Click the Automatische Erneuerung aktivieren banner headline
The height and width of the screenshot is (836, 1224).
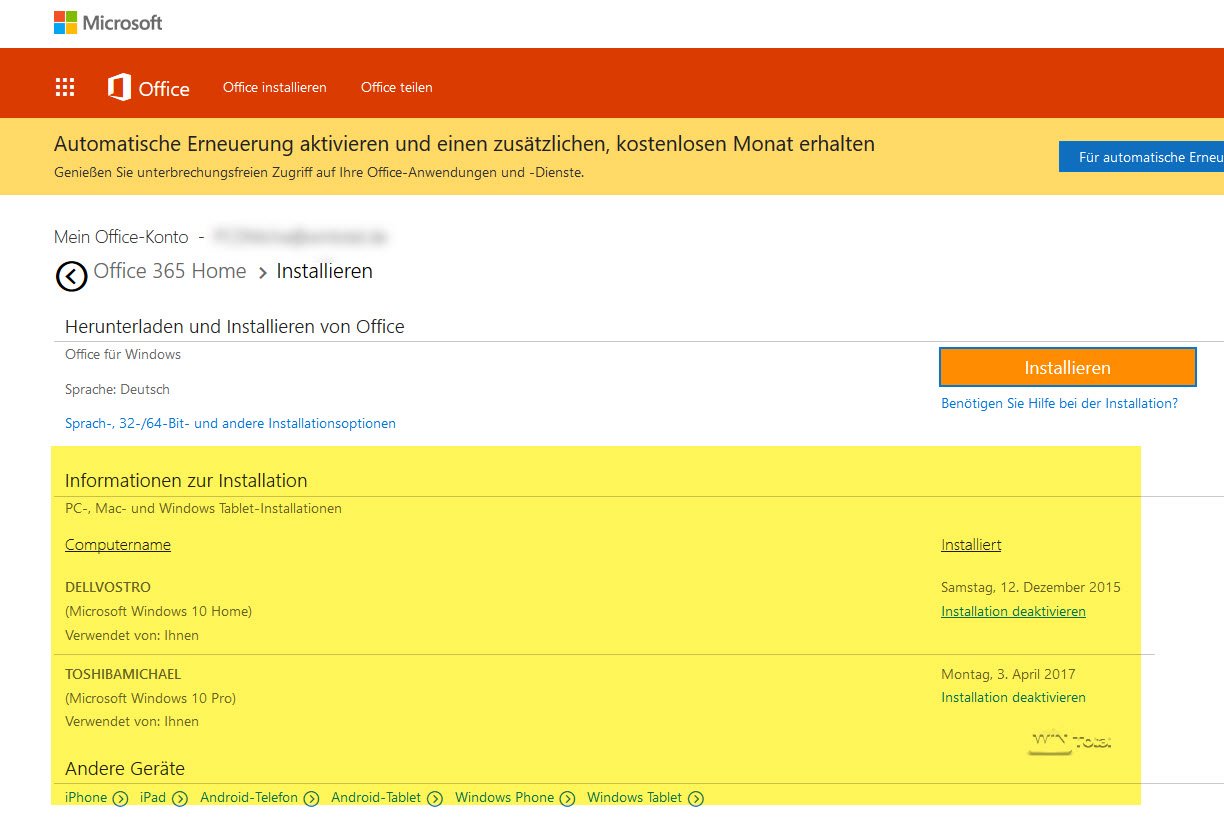(464, 144)
